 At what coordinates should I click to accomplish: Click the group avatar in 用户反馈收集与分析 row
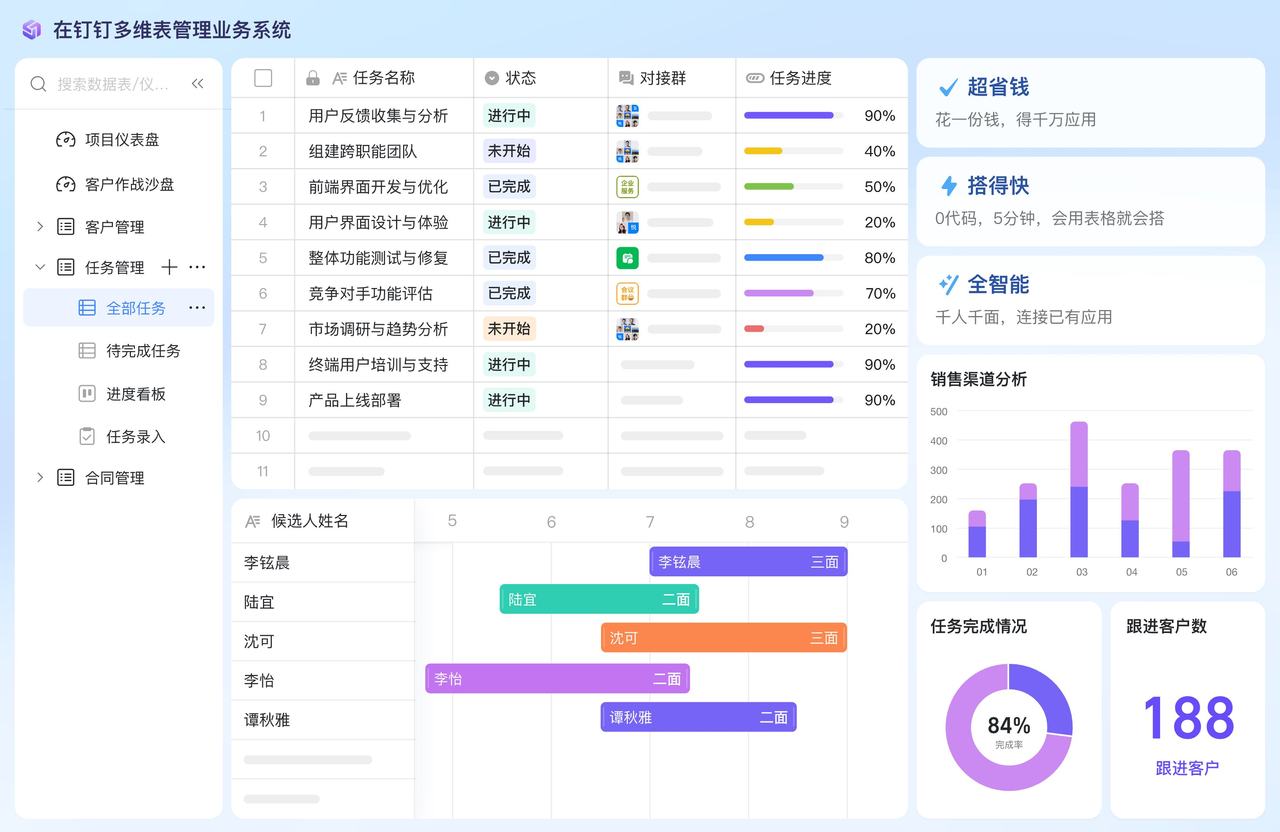[627, 116]
